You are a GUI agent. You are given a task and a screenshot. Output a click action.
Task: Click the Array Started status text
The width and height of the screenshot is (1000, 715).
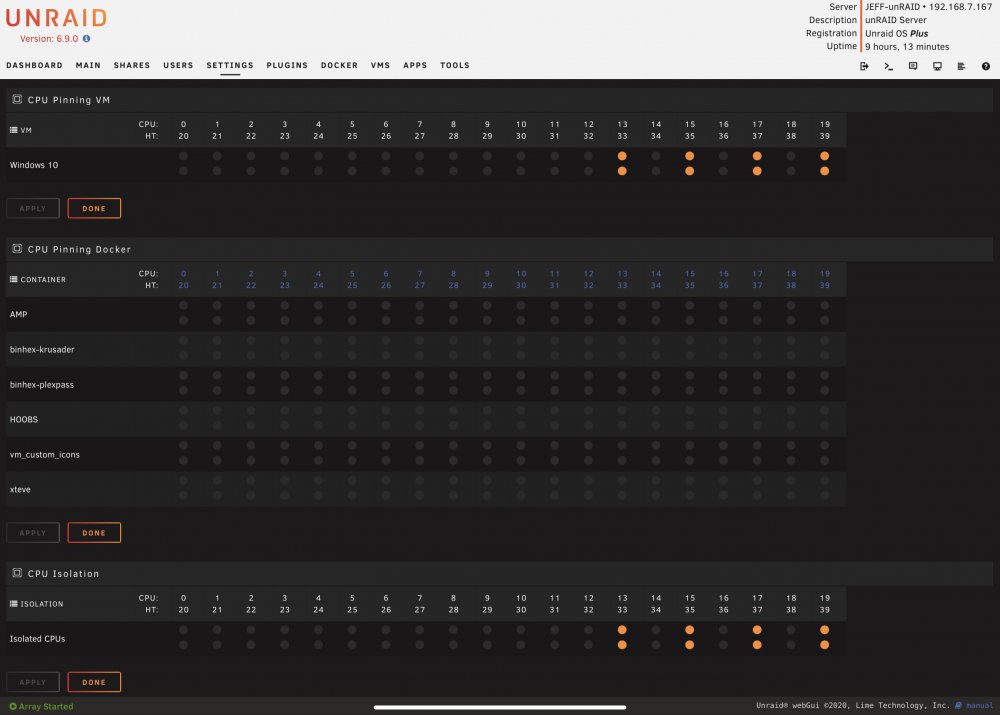point(46,706)
